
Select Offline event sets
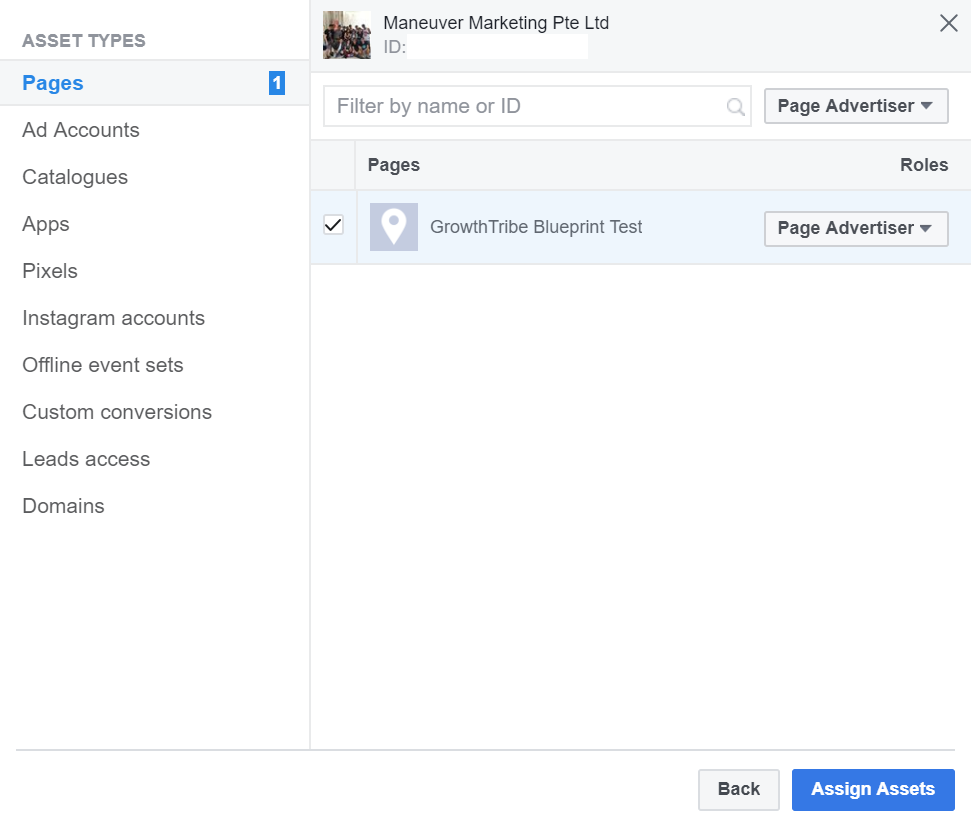pos(103,365)
